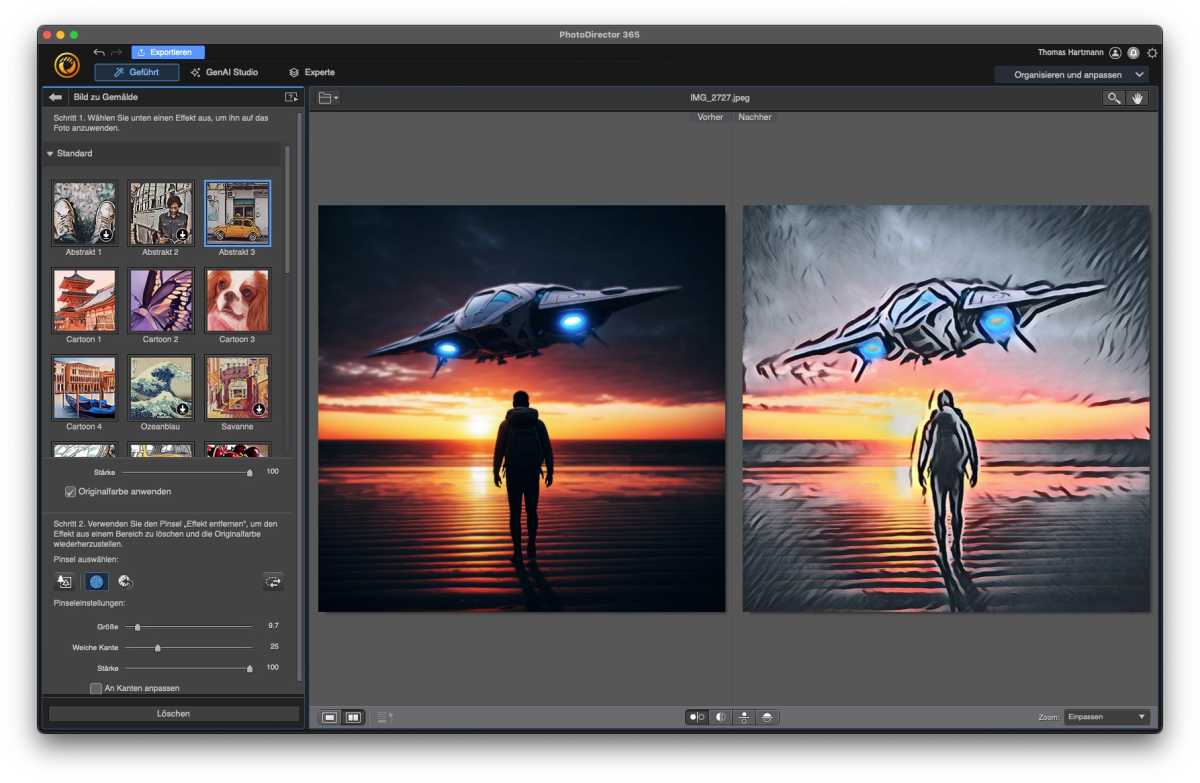
Task: Apply the Cartoon 3 dog effect
Action: [237, 300]
